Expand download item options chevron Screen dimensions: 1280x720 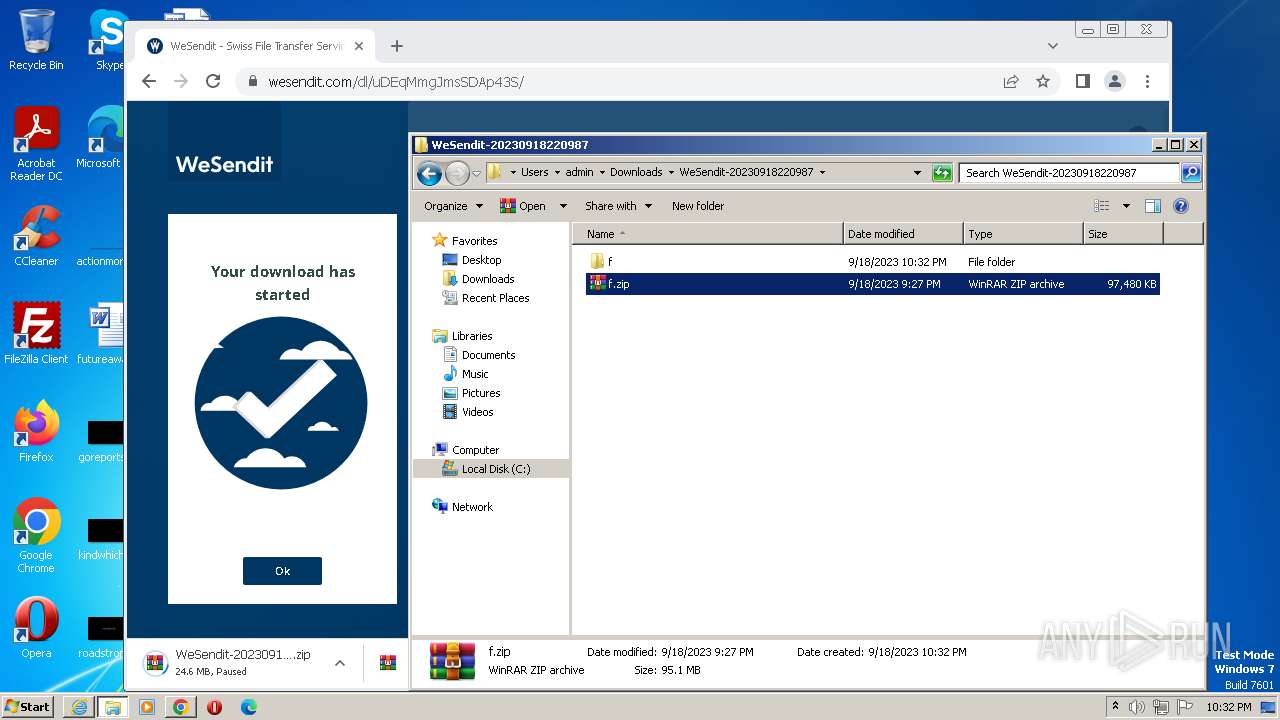(340, 663)
